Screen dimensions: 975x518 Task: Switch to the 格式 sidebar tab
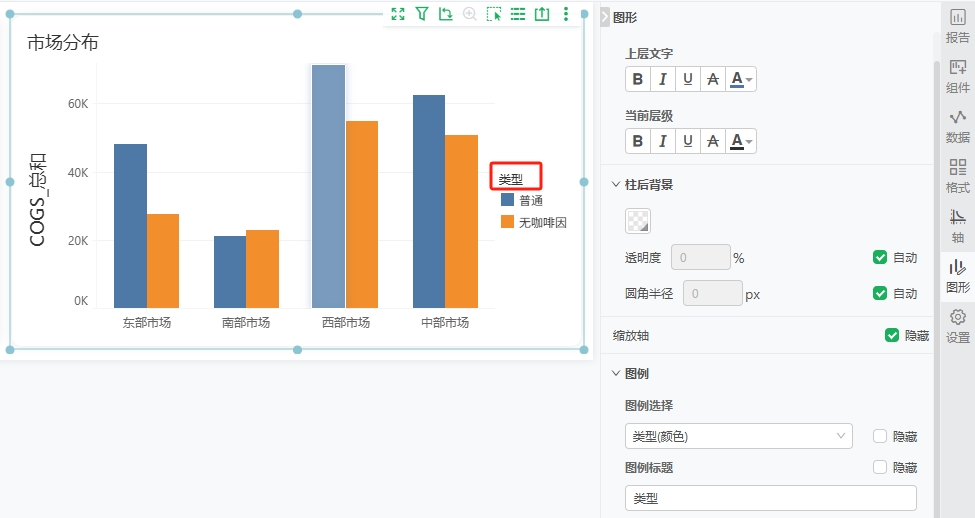pos(957,176)
